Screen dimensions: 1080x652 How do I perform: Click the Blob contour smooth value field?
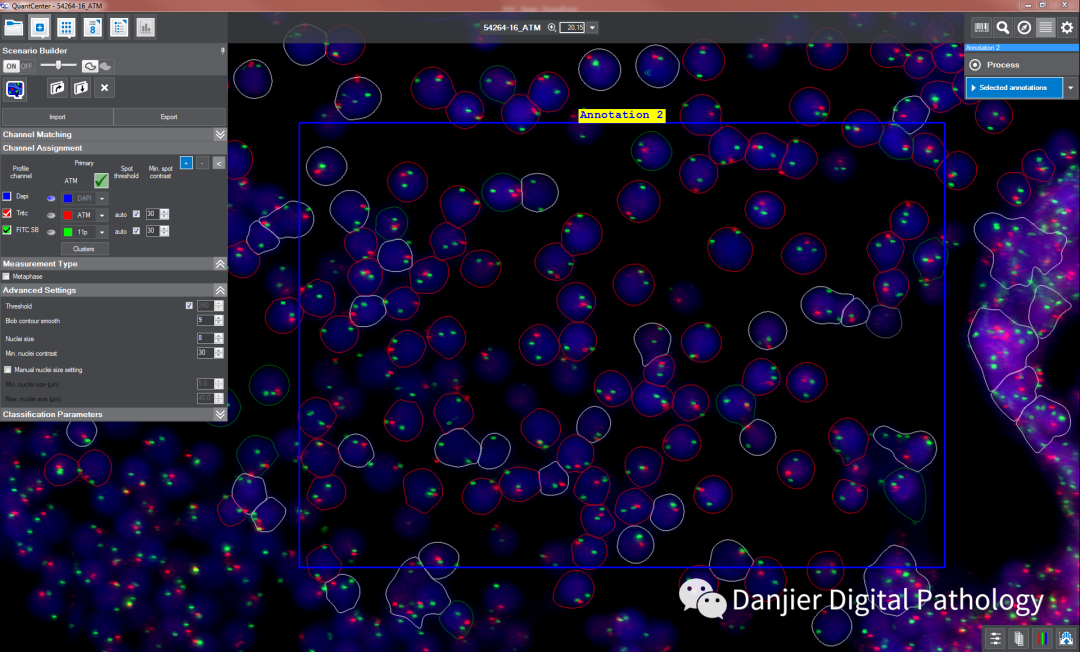tap(206, 320)
